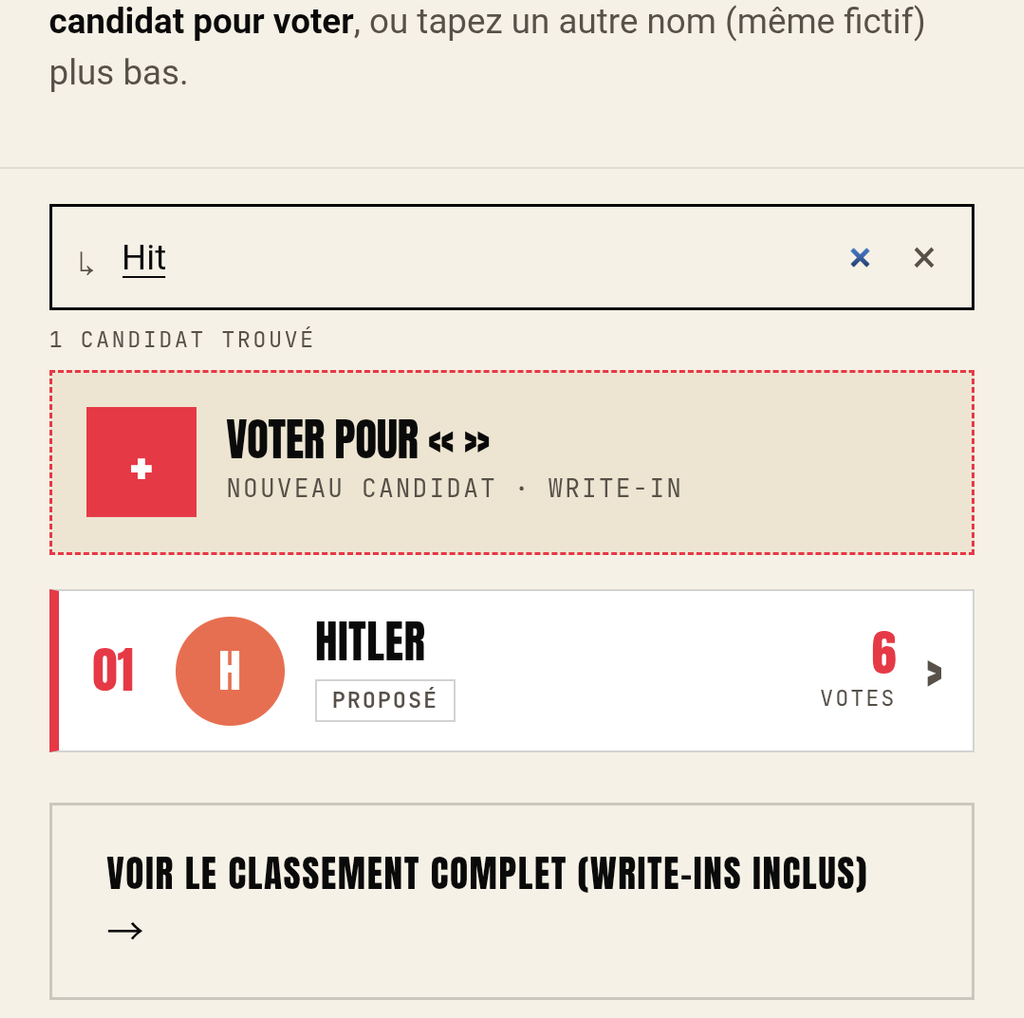Click the right arrow under classement complet

click(x=125, y=930)
